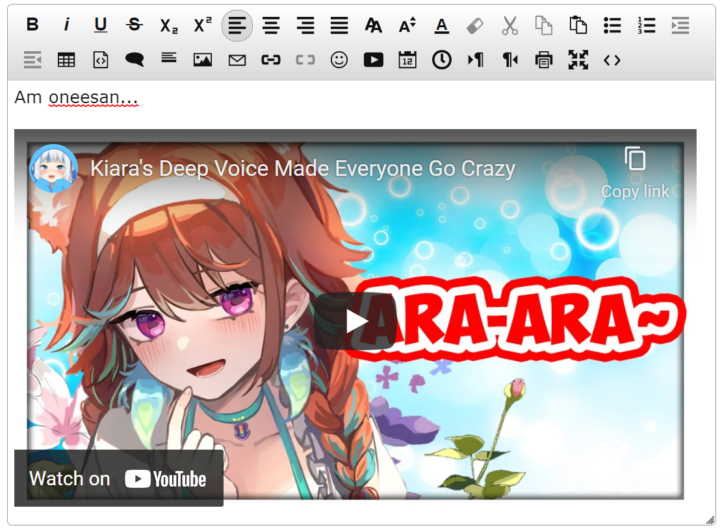The image size is (720, 532).
Task: Center align the text
Action: click(271, 25)
